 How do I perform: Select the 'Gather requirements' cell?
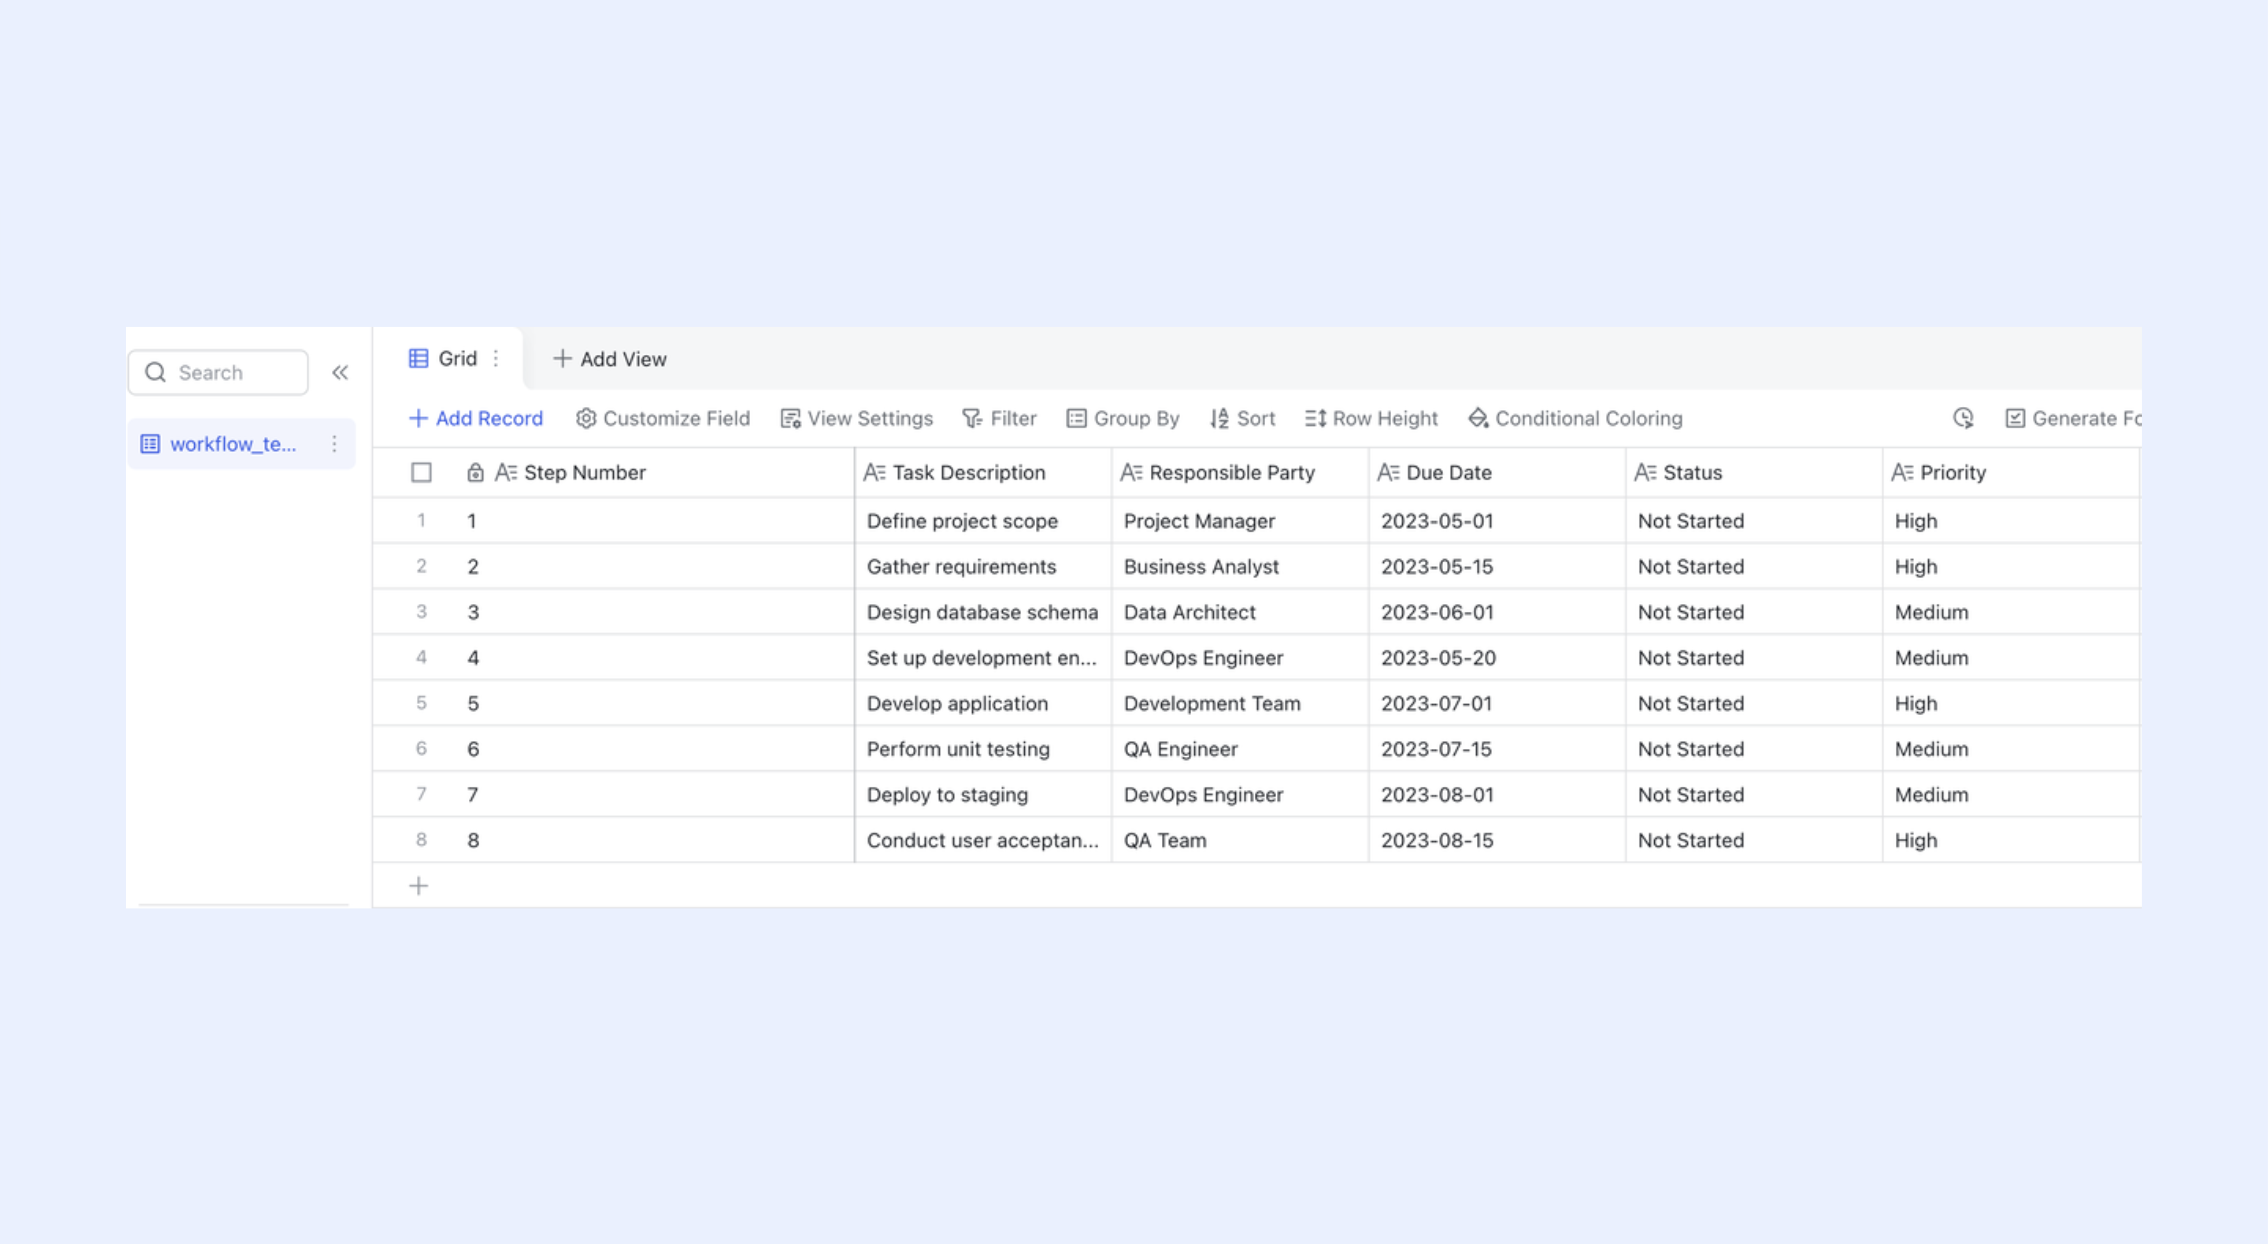click(x=983, y=567)
